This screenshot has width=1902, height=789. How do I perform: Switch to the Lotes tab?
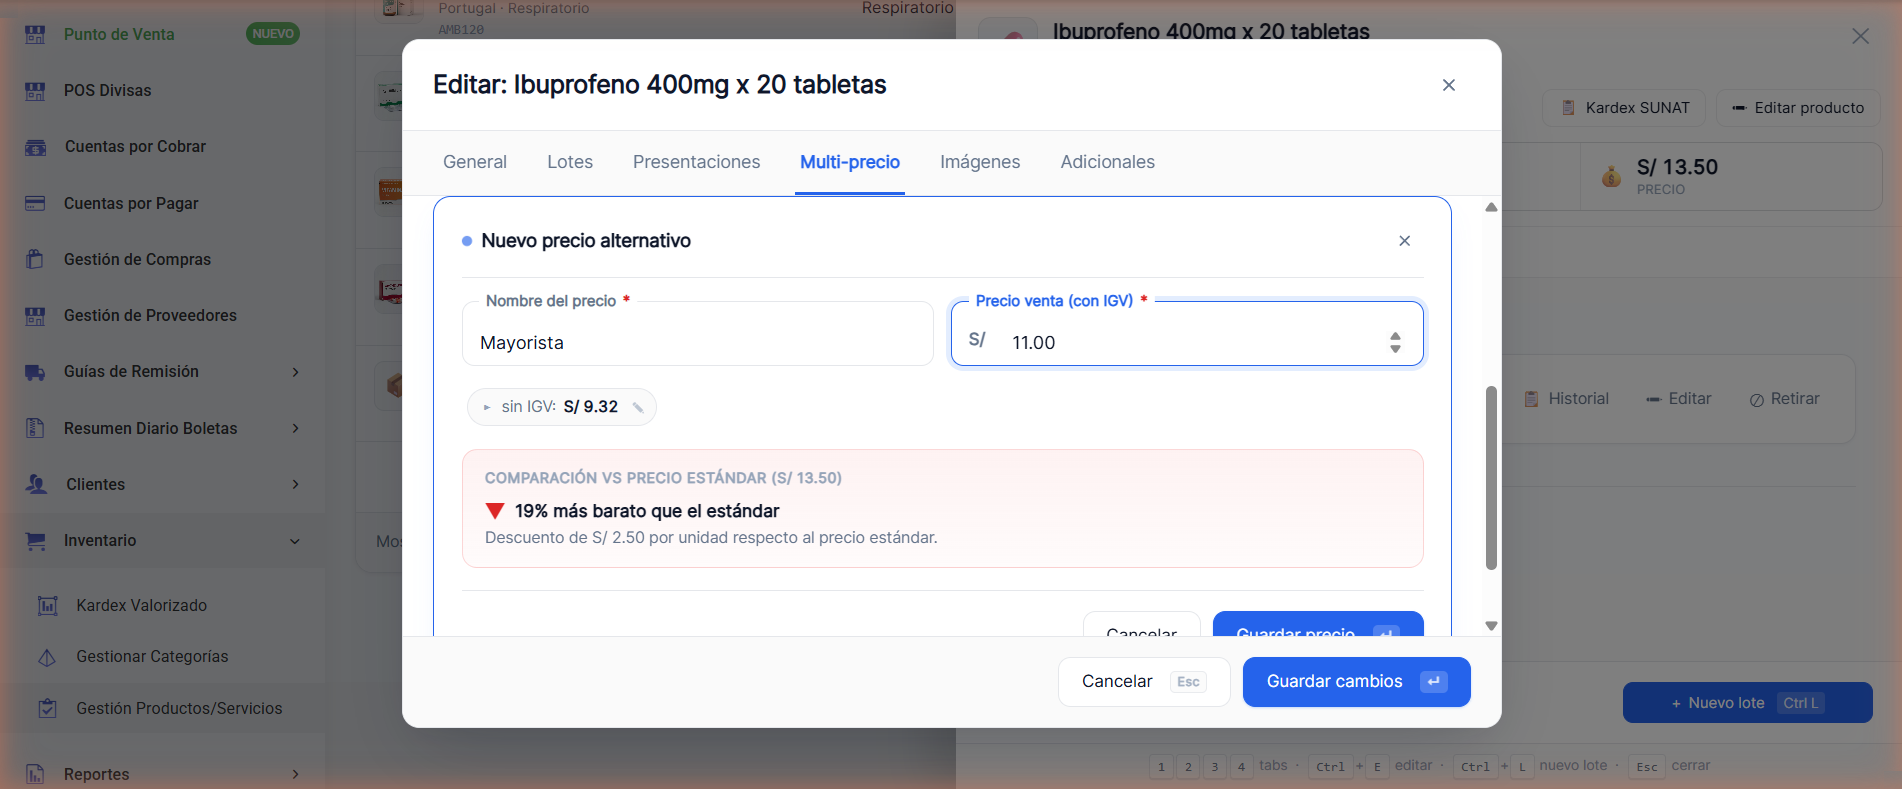pyautogui.click(x=570, y=162)
